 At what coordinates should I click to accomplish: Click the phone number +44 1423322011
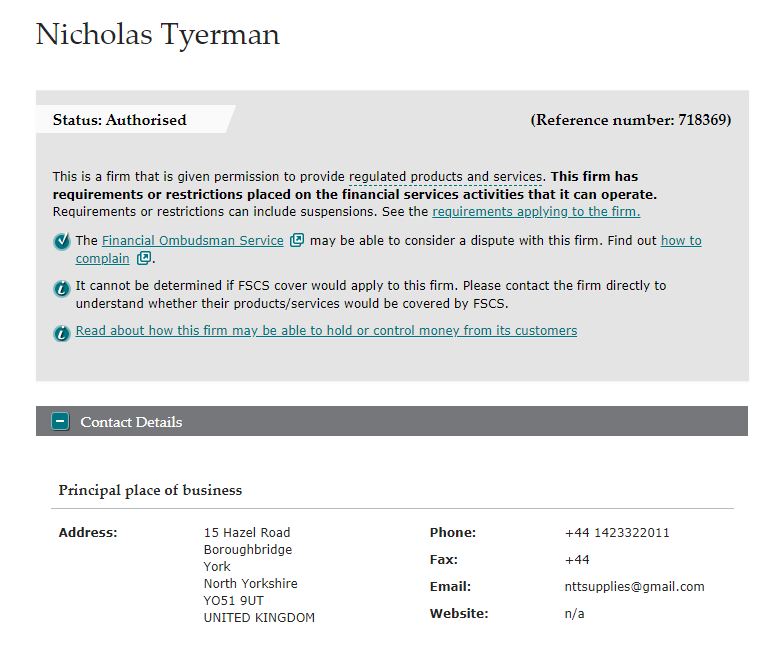point(617,533)
